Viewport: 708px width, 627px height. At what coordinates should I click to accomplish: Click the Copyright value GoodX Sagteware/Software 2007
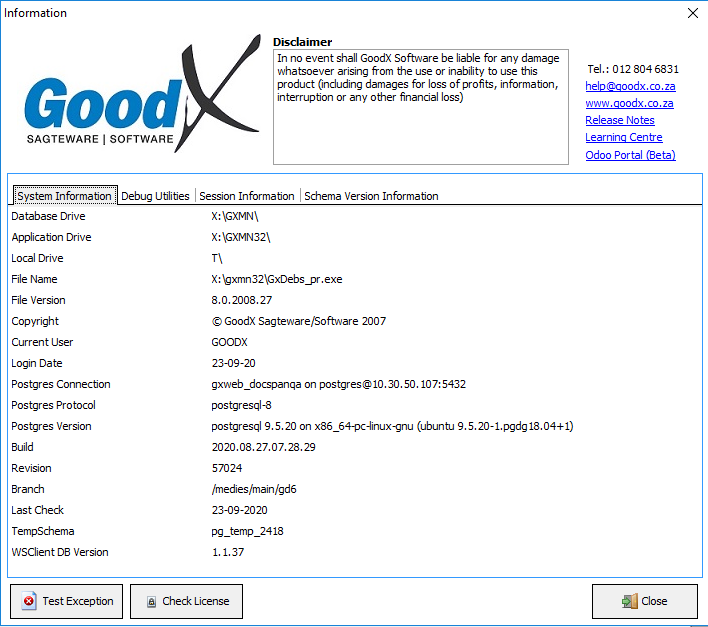point(298,321)
